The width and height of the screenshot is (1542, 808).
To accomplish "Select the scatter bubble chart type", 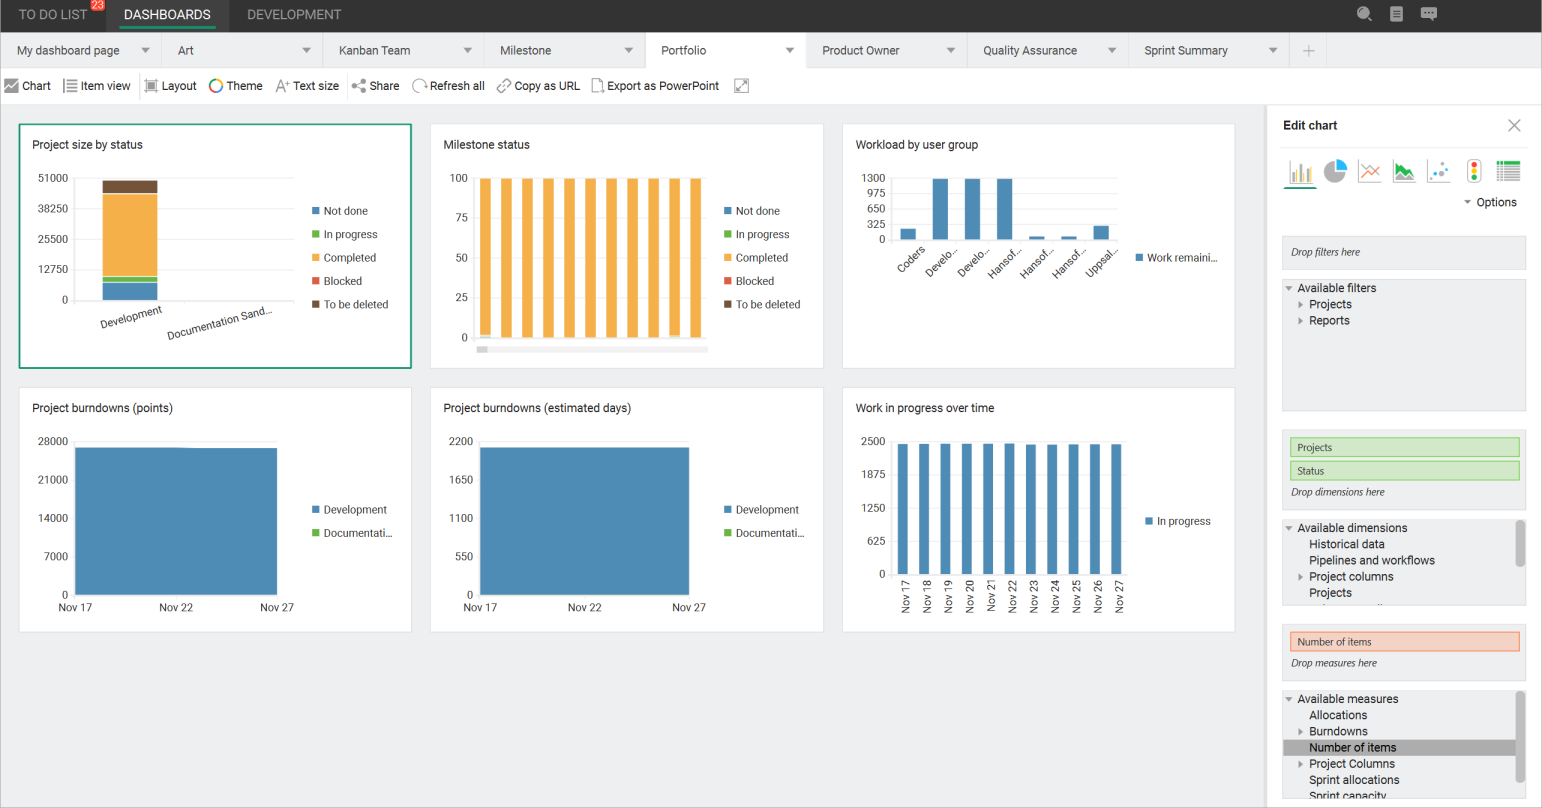I will [1439, 170].
